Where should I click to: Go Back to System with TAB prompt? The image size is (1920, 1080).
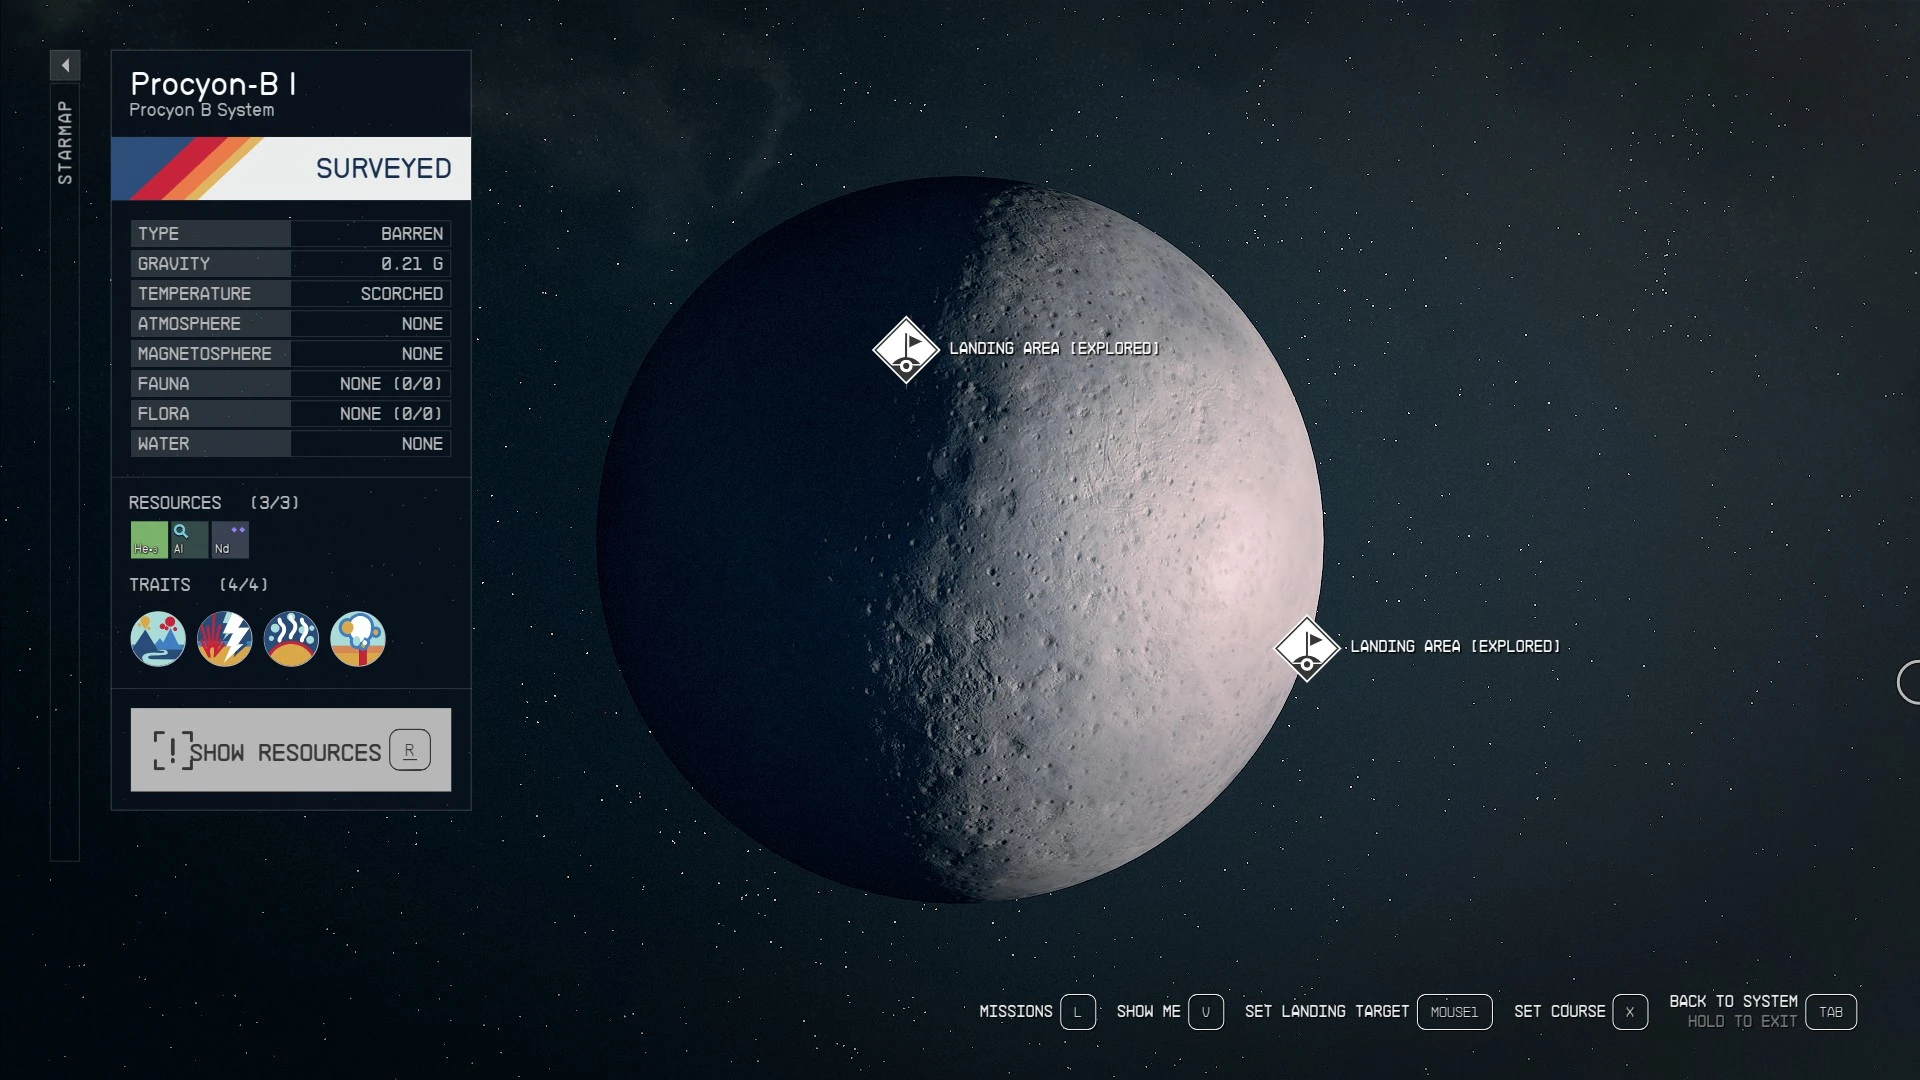point(1830,1012)
